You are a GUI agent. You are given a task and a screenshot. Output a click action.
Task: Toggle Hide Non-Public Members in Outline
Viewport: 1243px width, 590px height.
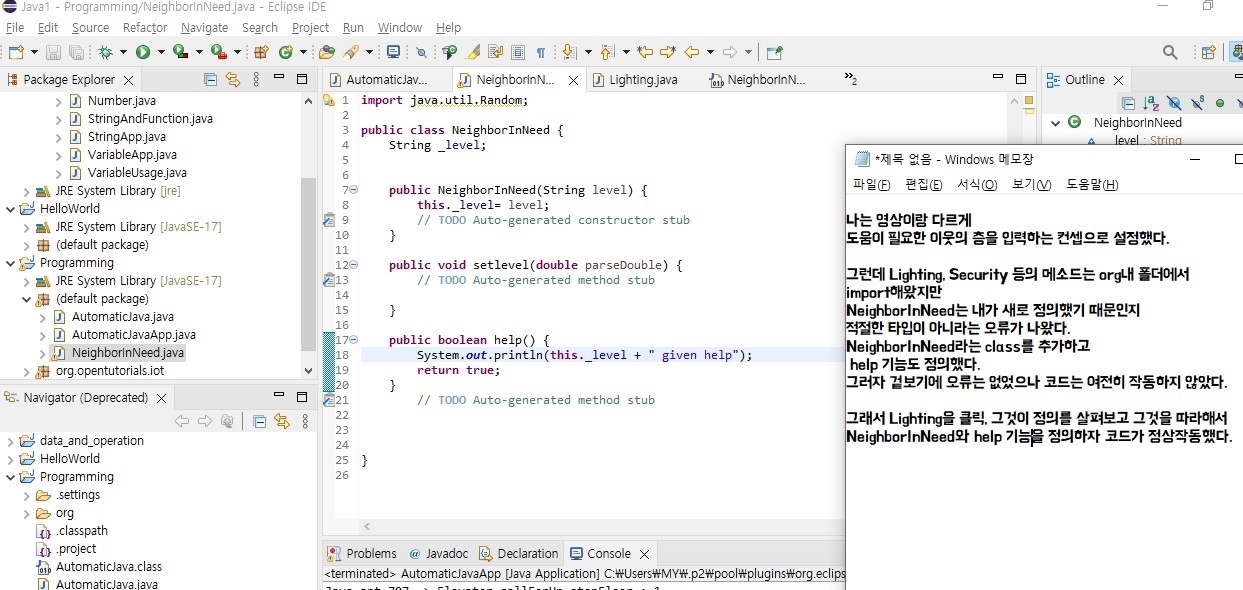coord(1220,103)
